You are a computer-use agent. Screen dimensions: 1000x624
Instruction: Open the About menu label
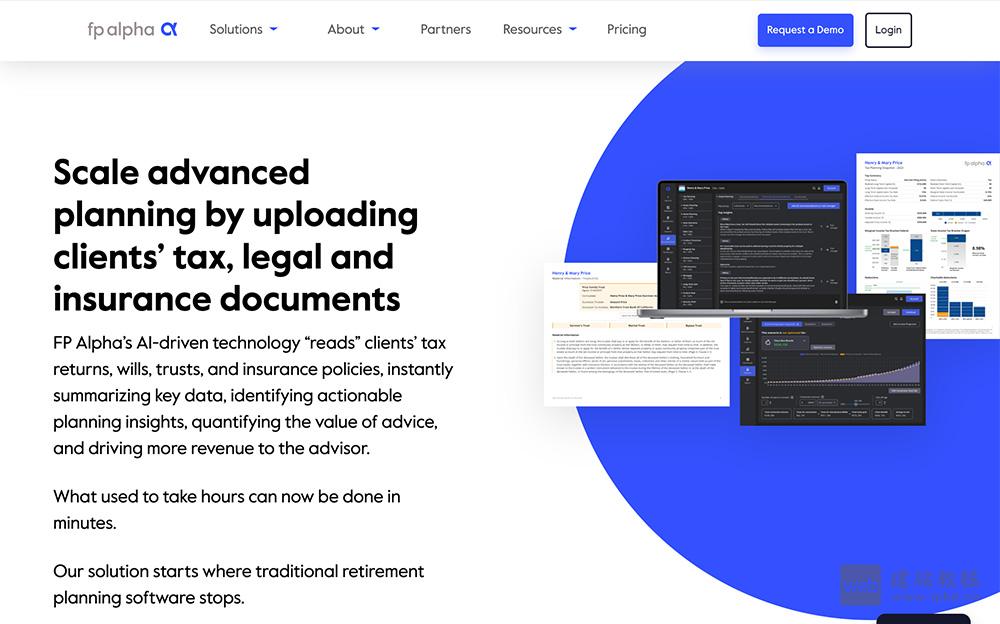click(x=345, y=29)
